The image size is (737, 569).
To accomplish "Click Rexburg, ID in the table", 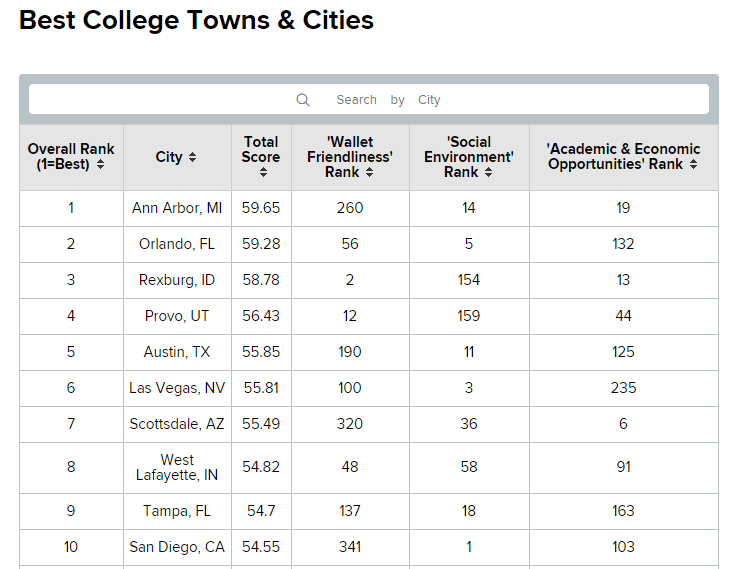I will [177, 280].
